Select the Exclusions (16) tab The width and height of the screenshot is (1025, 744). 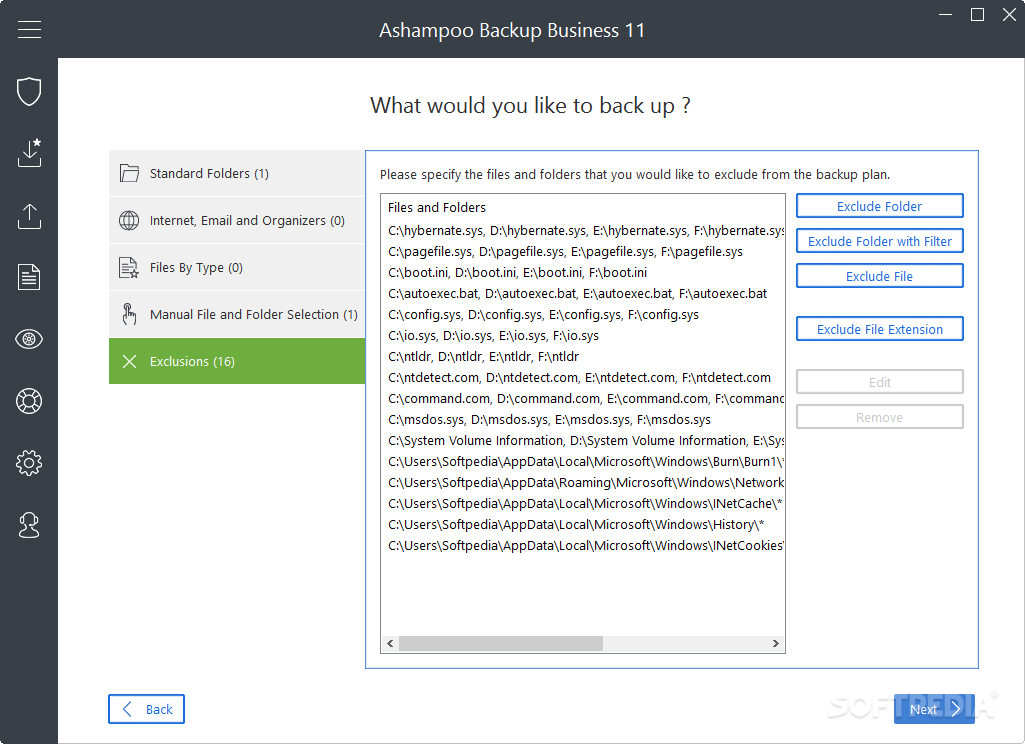coord(237,361)
